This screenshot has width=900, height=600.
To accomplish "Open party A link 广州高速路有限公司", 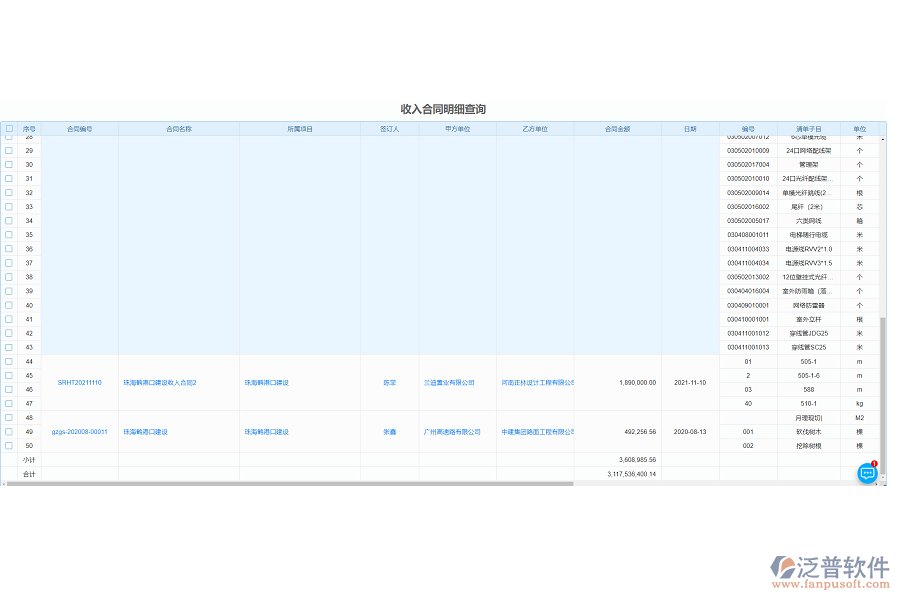I will tap(452, 432).
